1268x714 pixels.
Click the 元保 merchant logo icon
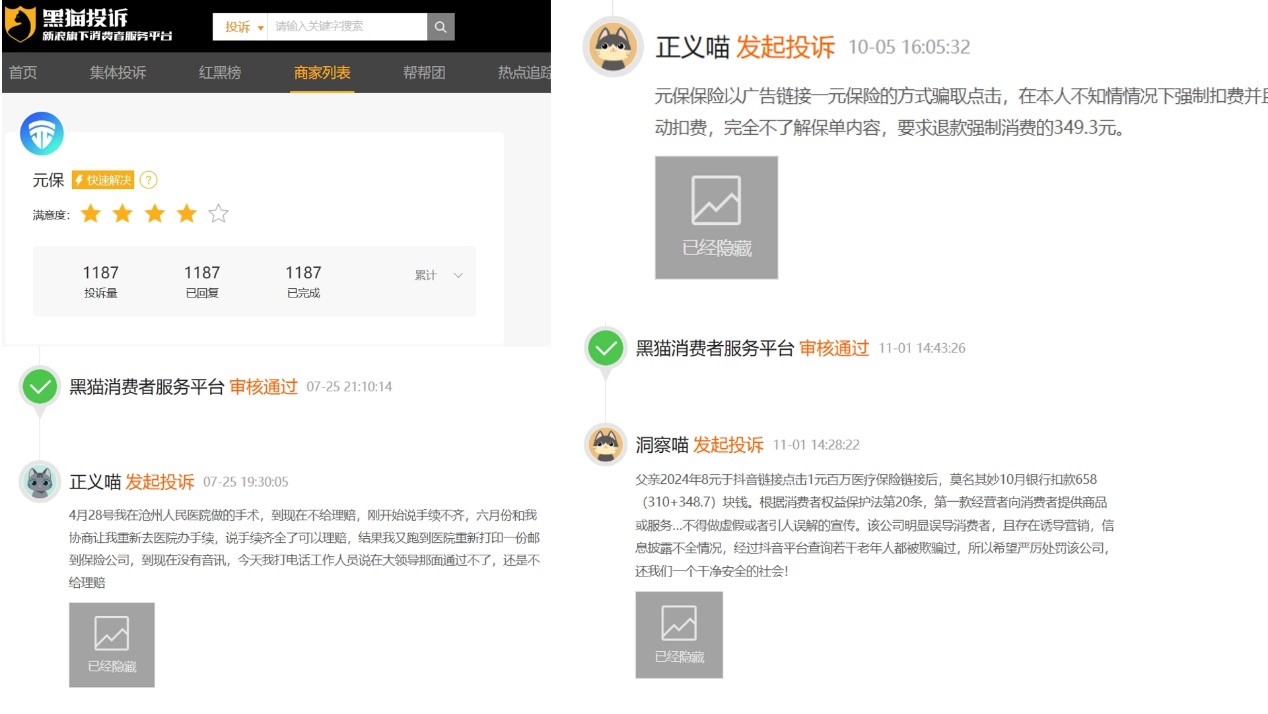click(x=42, y=134)
